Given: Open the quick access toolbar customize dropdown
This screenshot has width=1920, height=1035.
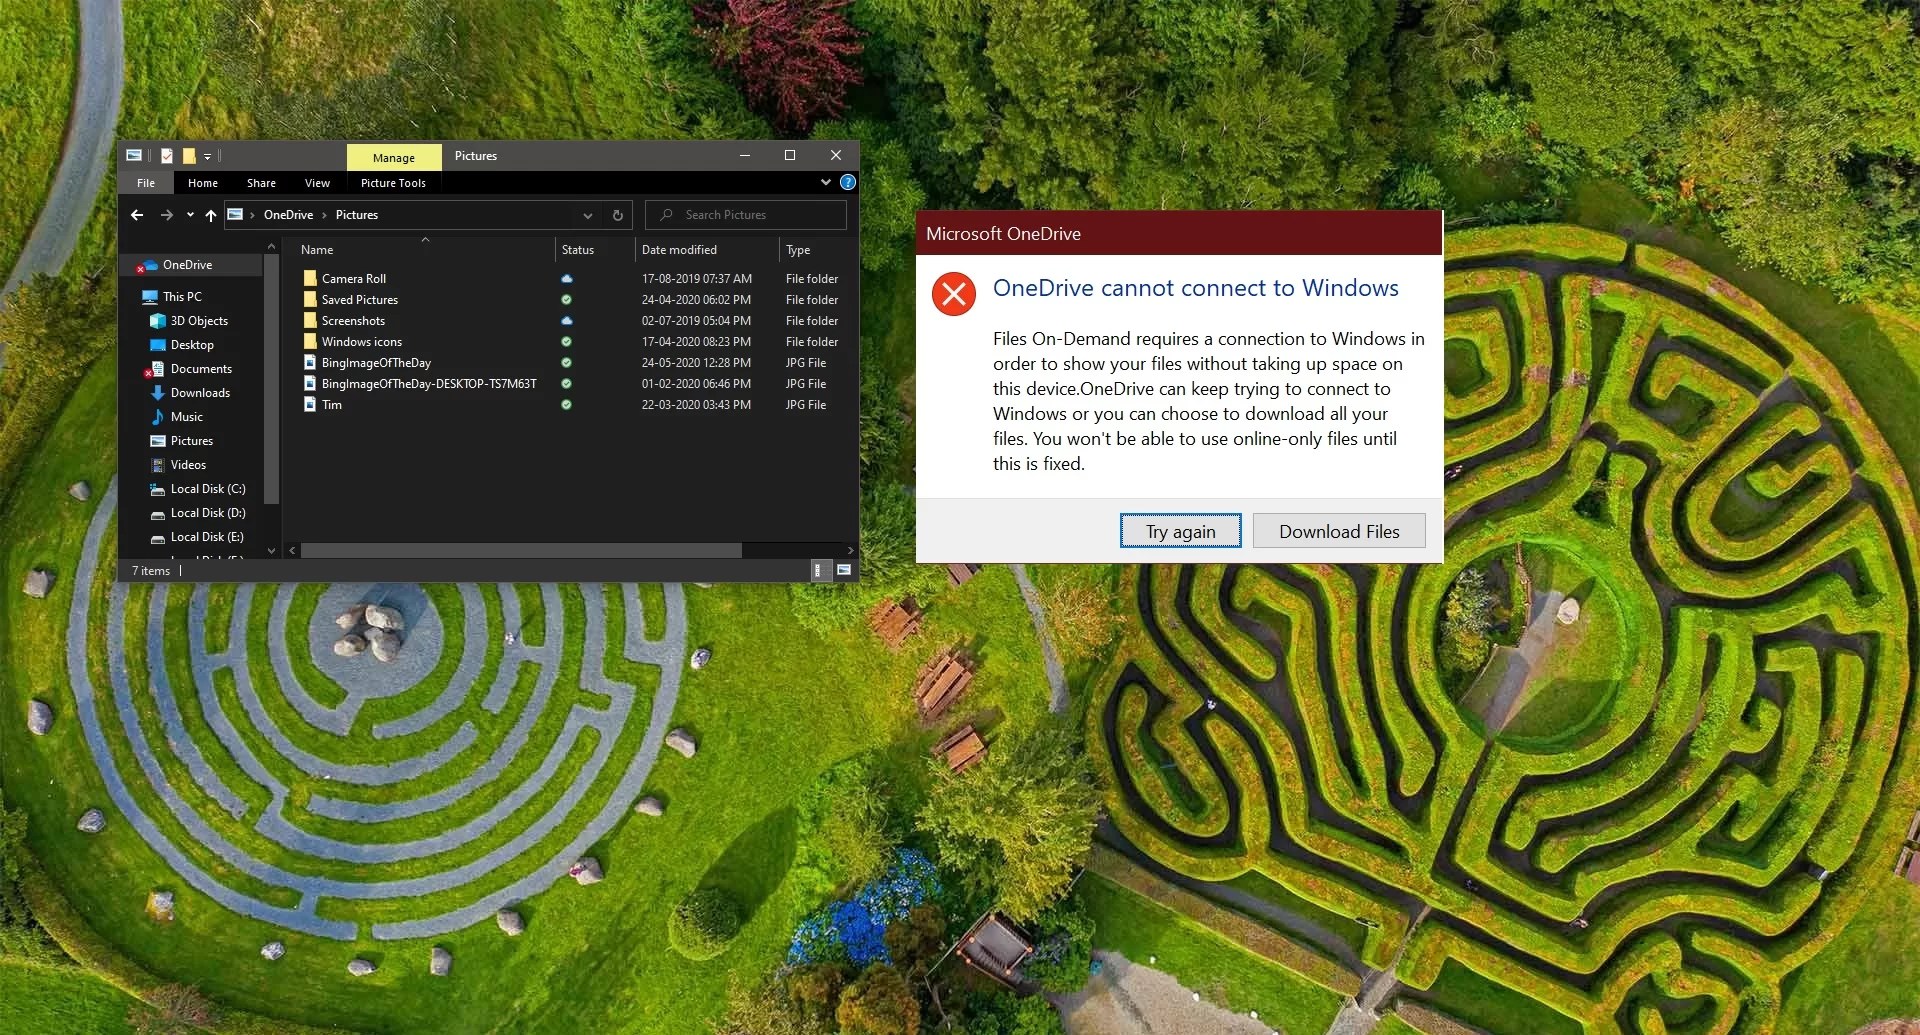Looking at the screenshot, I should coord(208,156).
